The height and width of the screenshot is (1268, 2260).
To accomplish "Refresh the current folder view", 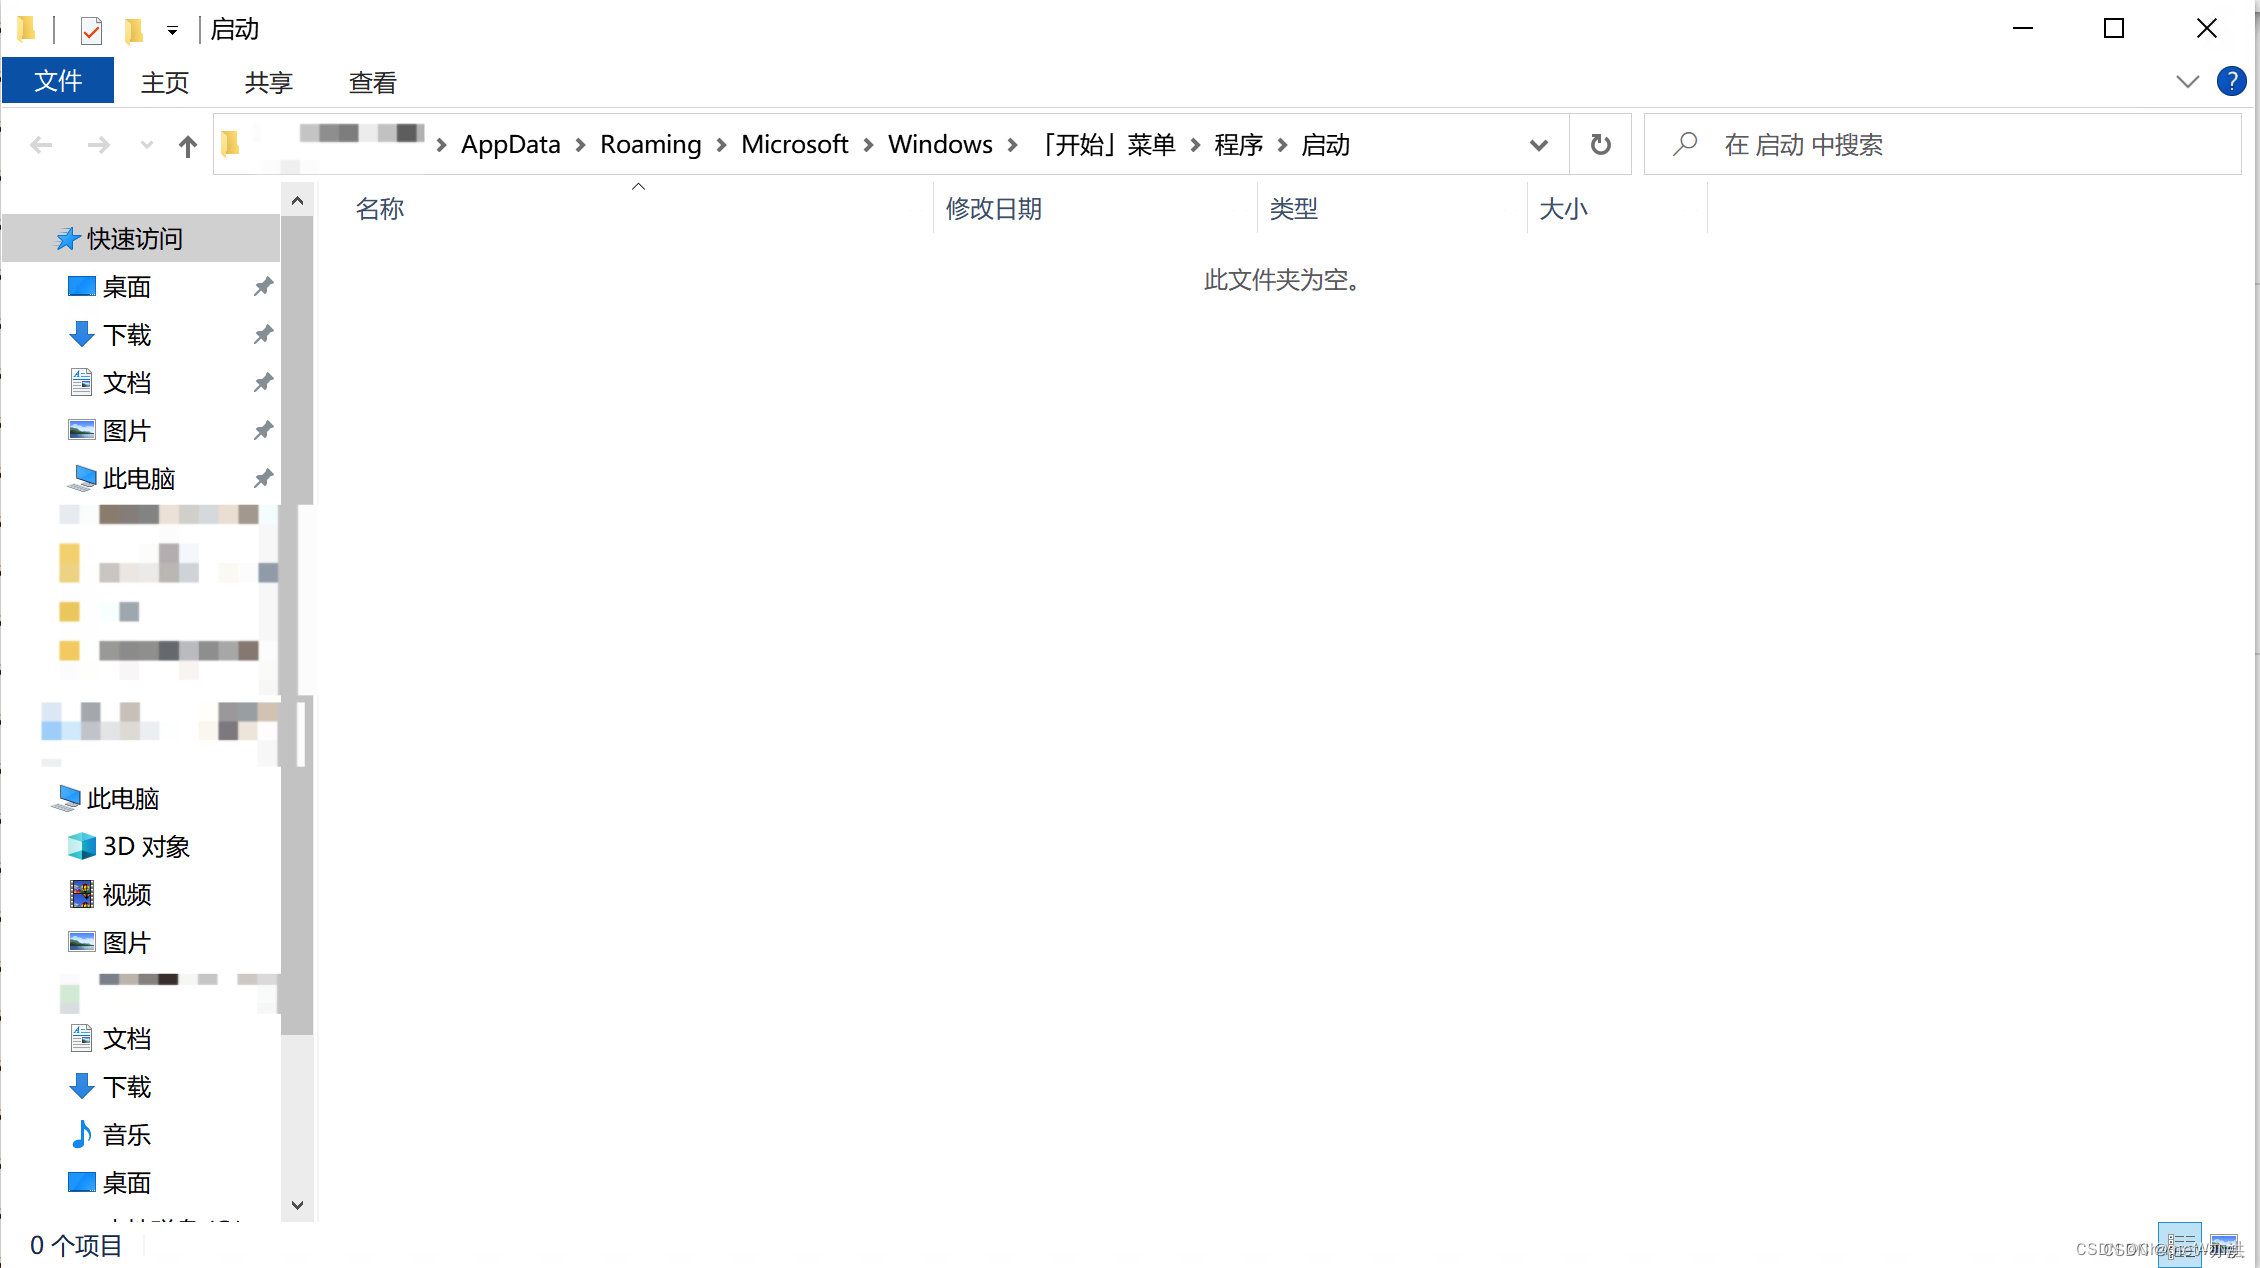I will pos(1600,145).
